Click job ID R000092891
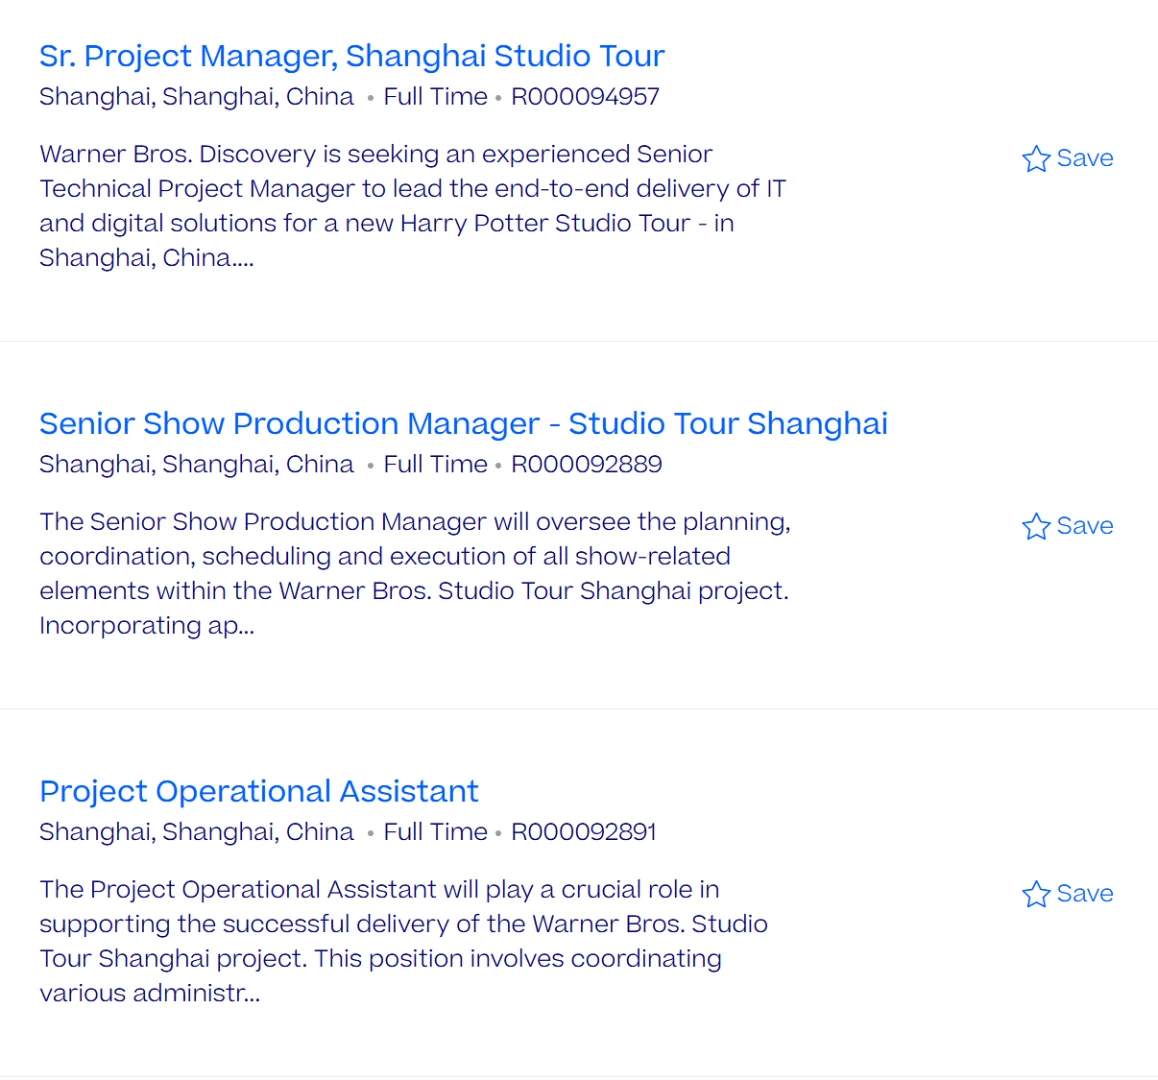 point(583,832)
